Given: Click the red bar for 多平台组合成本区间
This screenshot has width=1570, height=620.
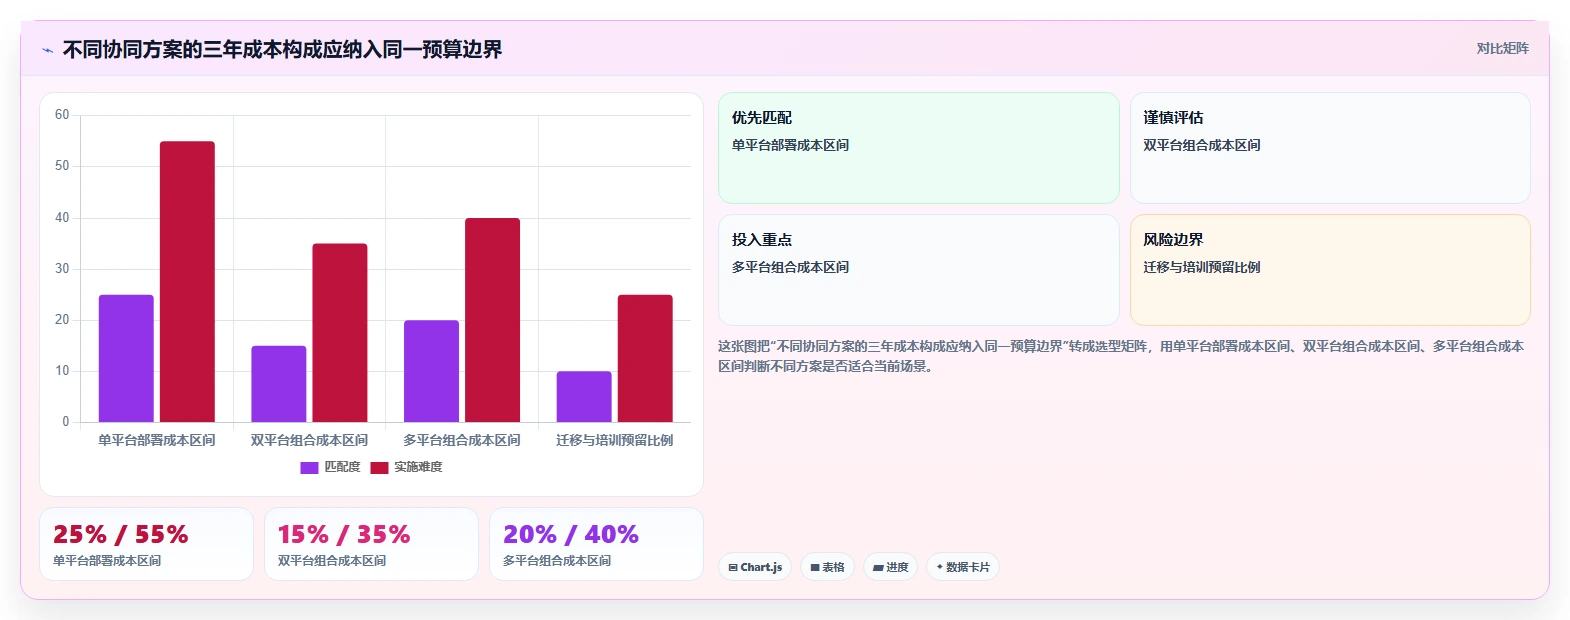Looking at the screenshot, I should tap(492, 320).
